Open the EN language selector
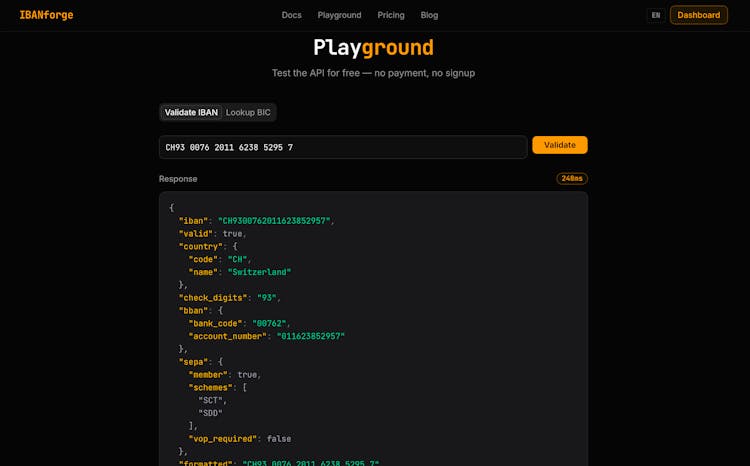750x466 pixels. coord(655,15)
